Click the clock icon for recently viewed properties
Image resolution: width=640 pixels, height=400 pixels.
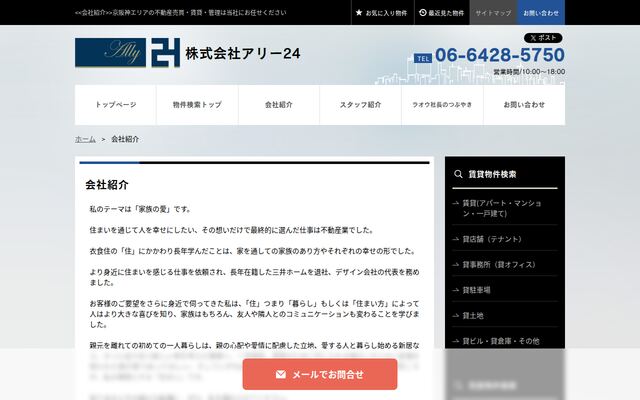coord(423,13)
